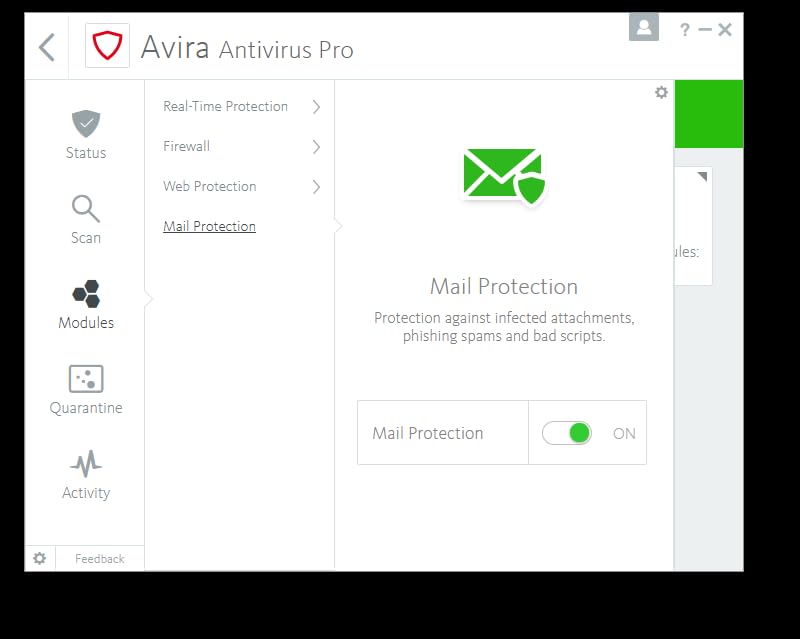The image size is (800, 639).
Task: Click the ON status label
Action: pos(624,434)
